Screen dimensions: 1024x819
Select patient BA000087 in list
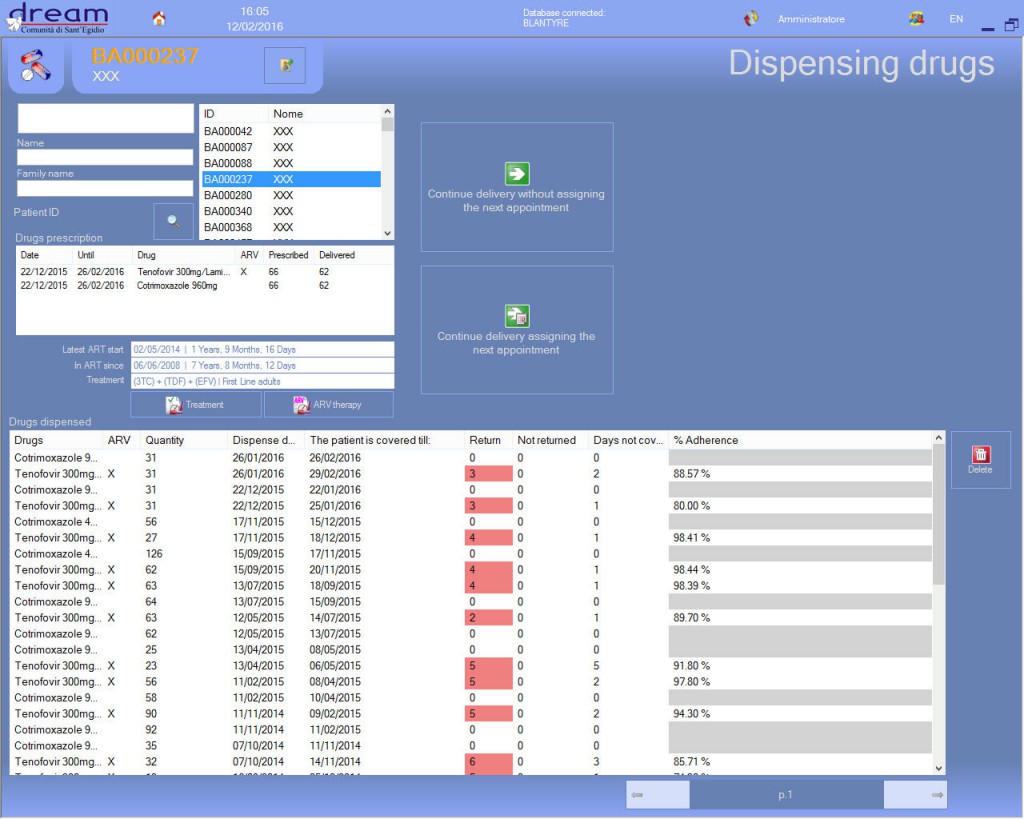pyautogui.click(x=291, y=148)
